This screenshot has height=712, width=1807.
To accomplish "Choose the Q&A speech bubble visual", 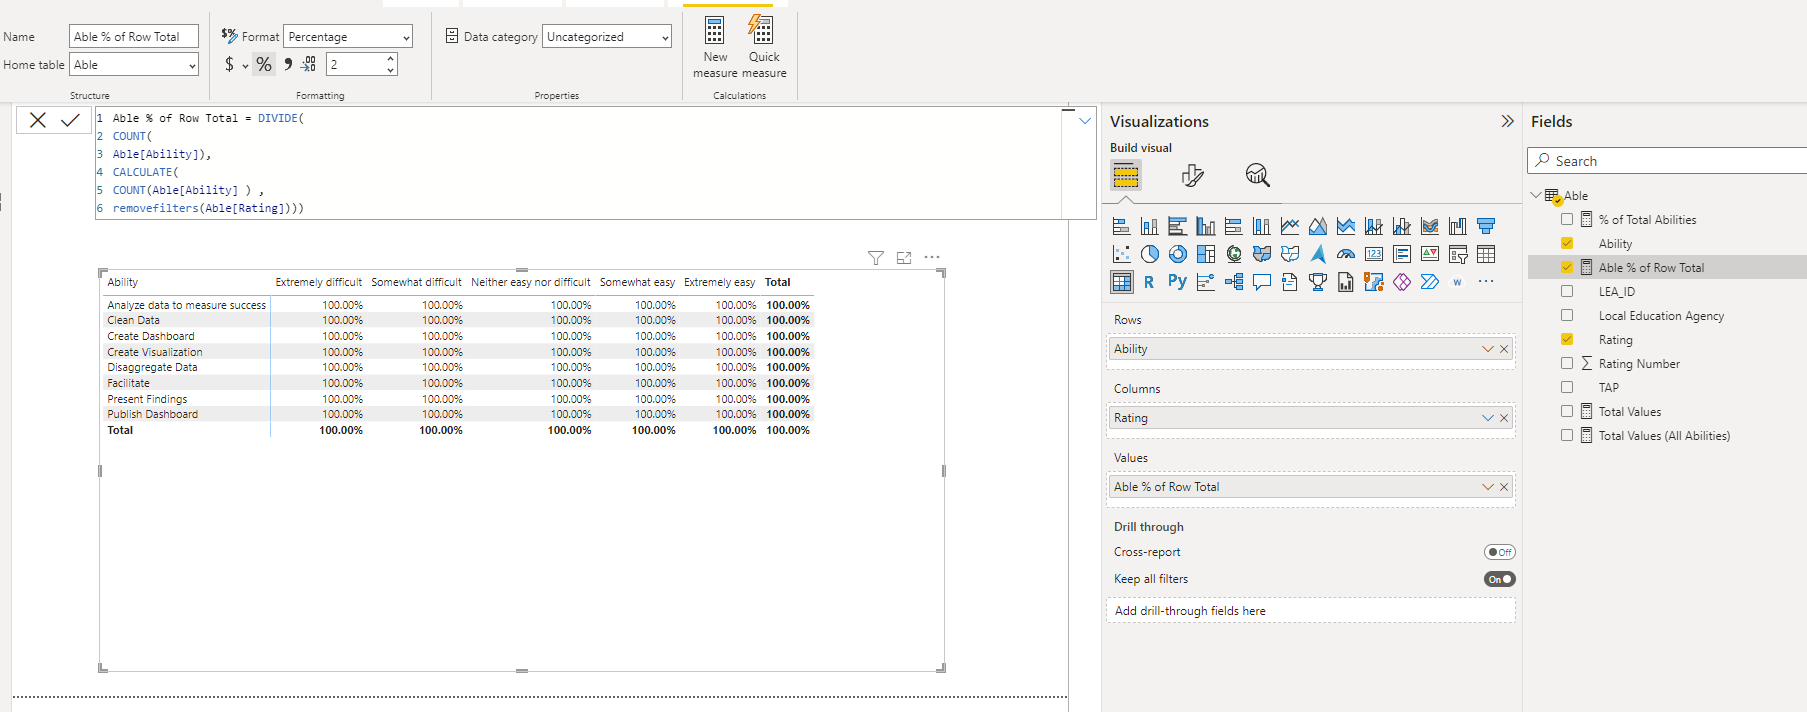I will (1262, 282).
